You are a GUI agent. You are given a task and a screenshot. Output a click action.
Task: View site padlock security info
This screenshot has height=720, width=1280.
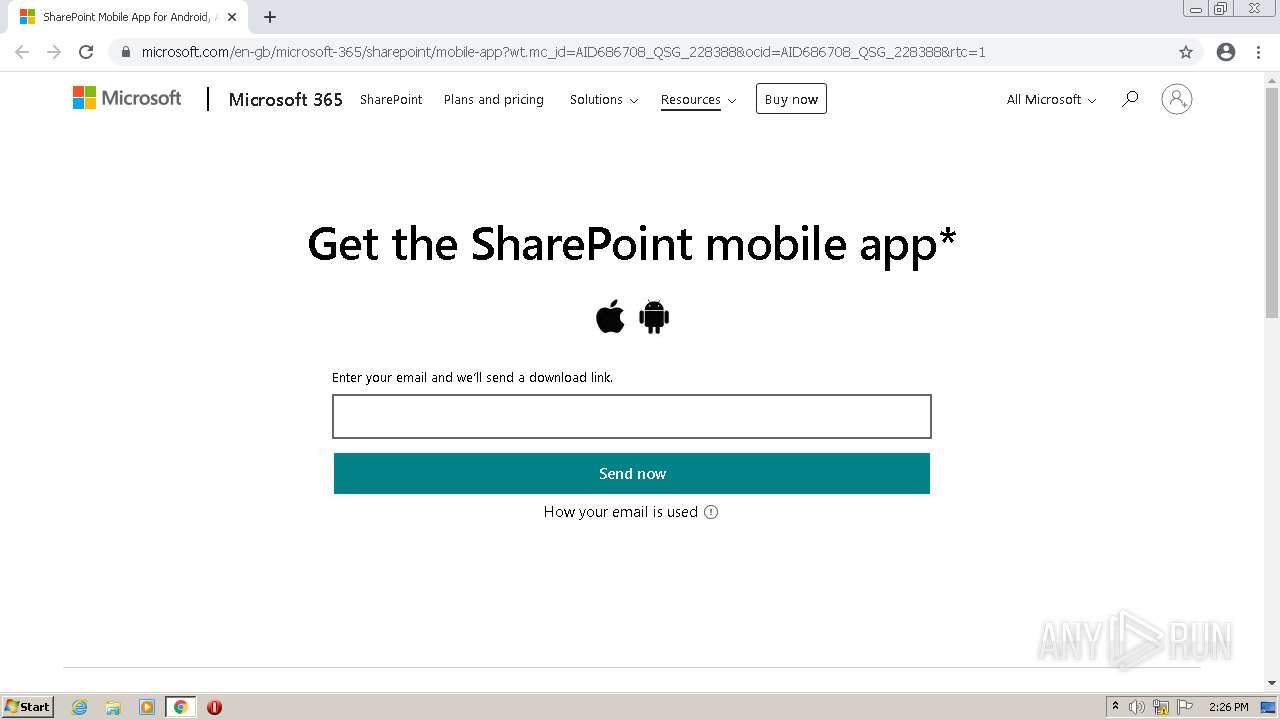coord(126,52)
